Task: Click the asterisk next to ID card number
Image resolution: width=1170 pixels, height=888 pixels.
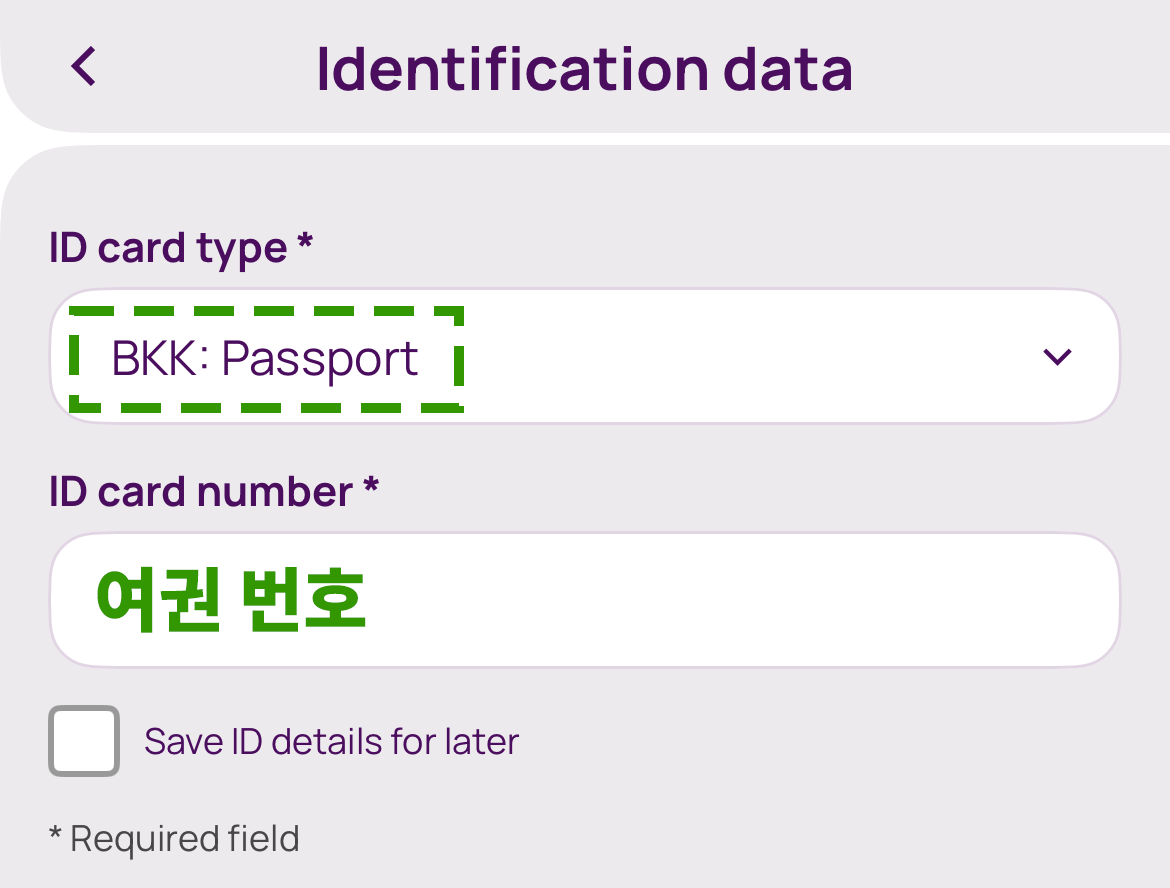Action: 370,487
